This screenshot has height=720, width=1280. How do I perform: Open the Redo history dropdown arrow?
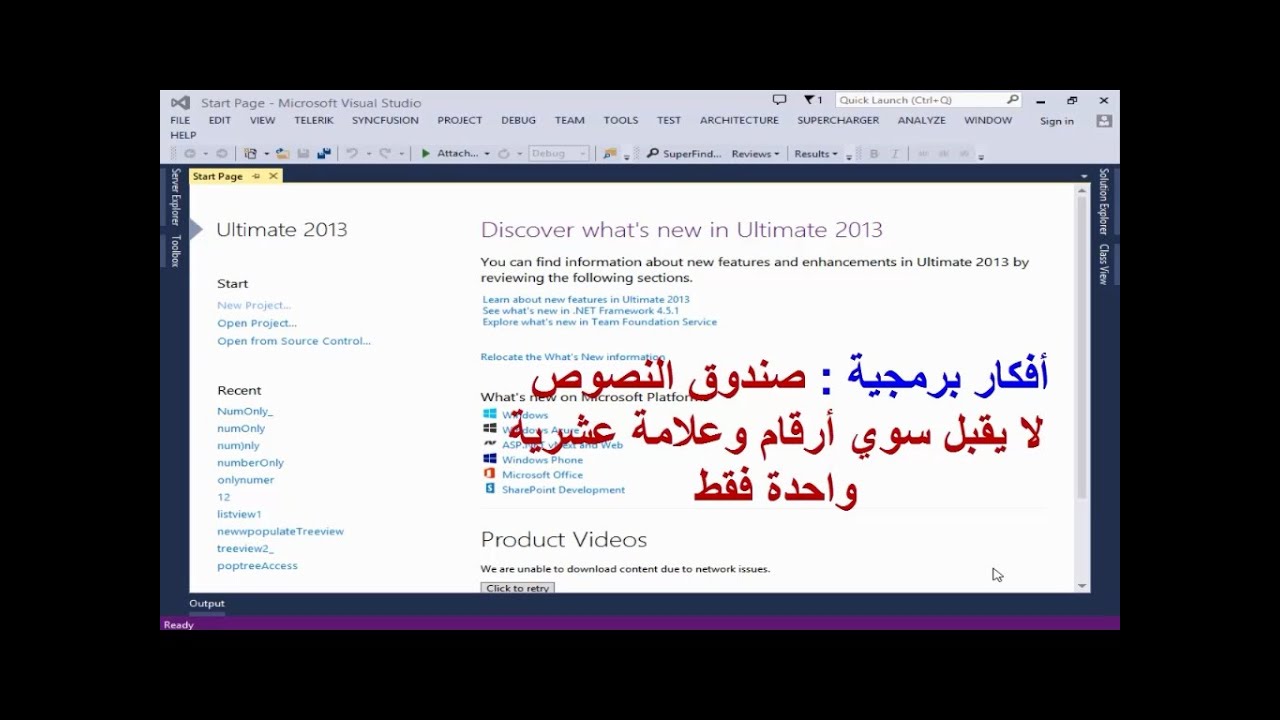(401, 154)
